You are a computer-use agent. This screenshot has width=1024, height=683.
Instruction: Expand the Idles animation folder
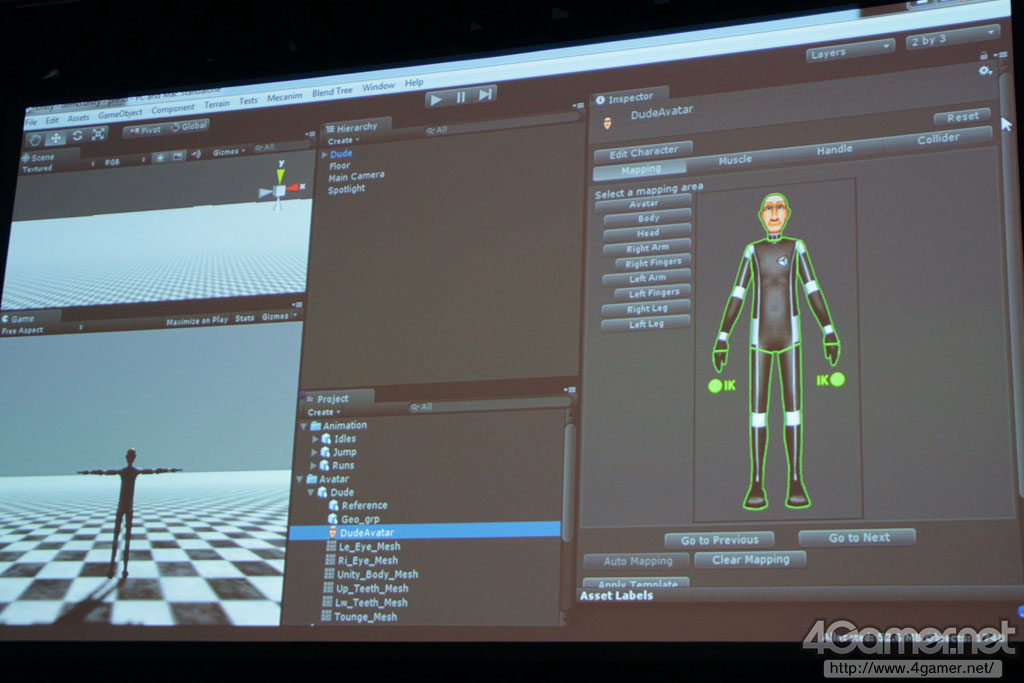click(316, 439)
